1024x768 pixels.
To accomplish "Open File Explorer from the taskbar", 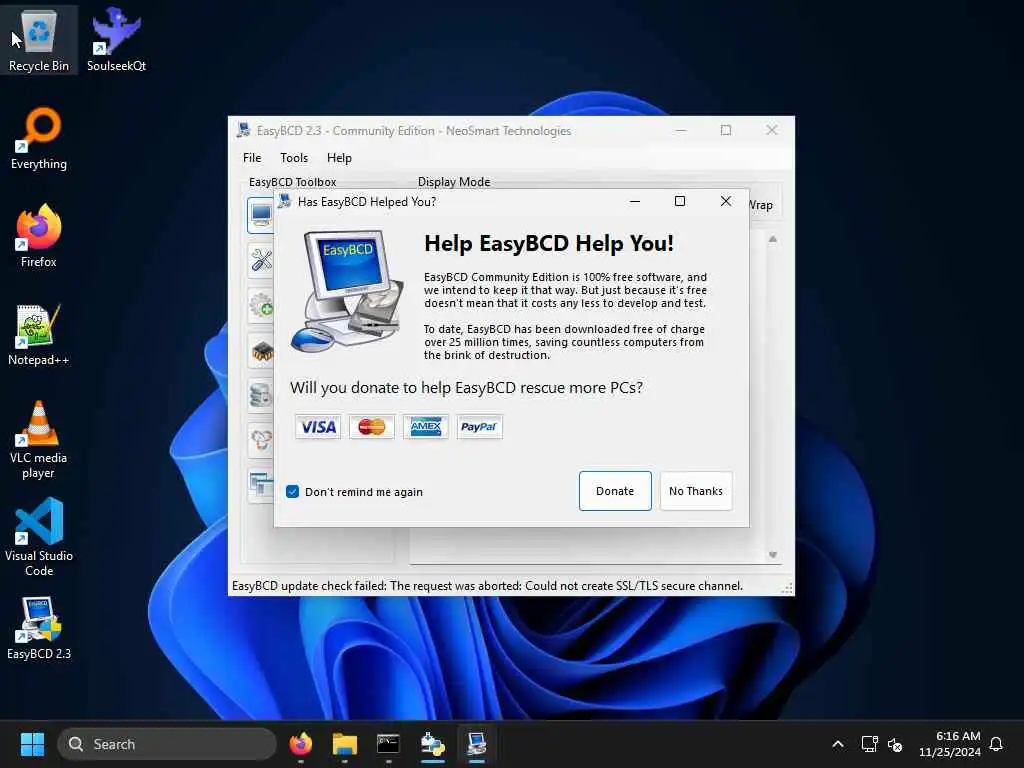I will click(x=345, y=744).
